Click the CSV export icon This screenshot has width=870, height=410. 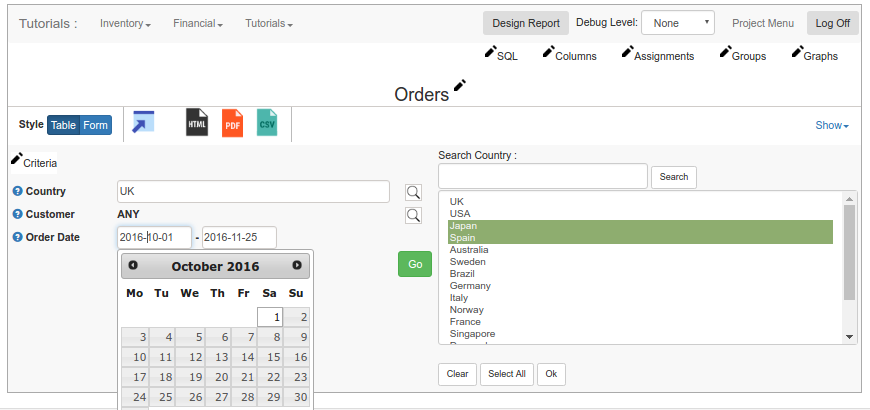tap(267, 123)
